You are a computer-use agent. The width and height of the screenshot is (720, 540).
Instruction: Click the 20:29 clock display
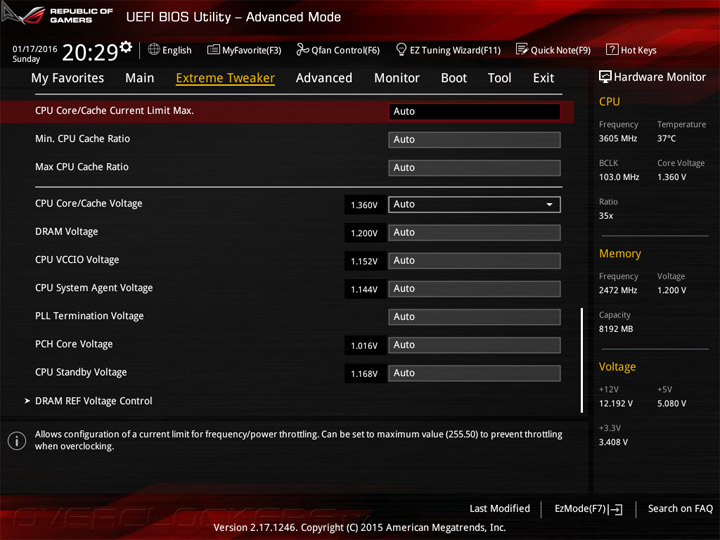(90, 53)
